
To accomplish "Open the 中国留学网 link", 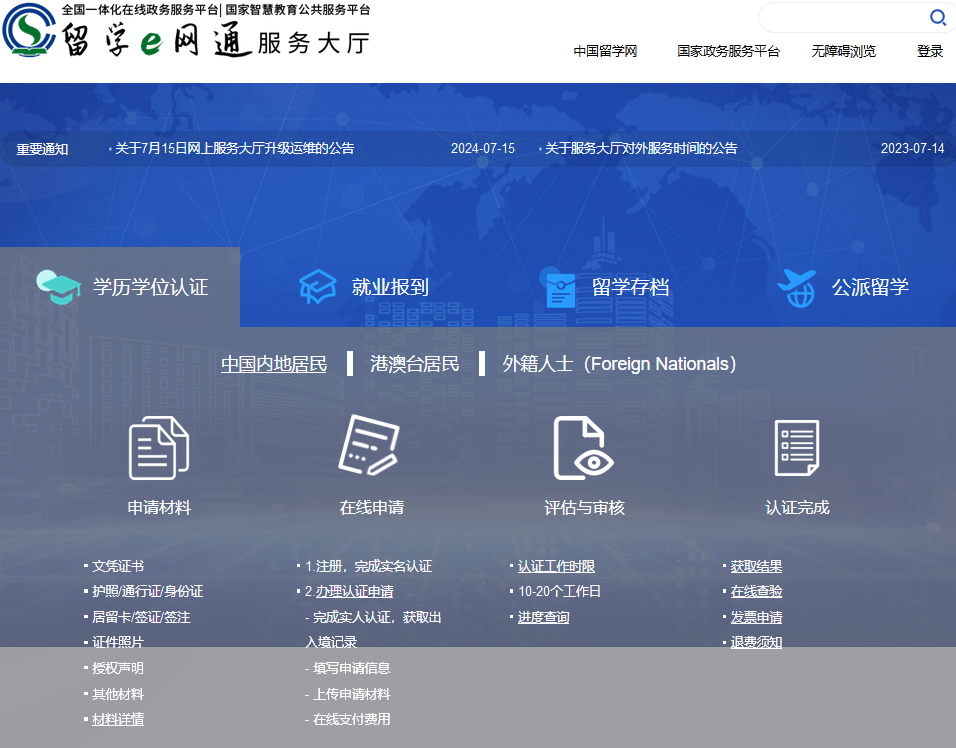I will point(605,51).
